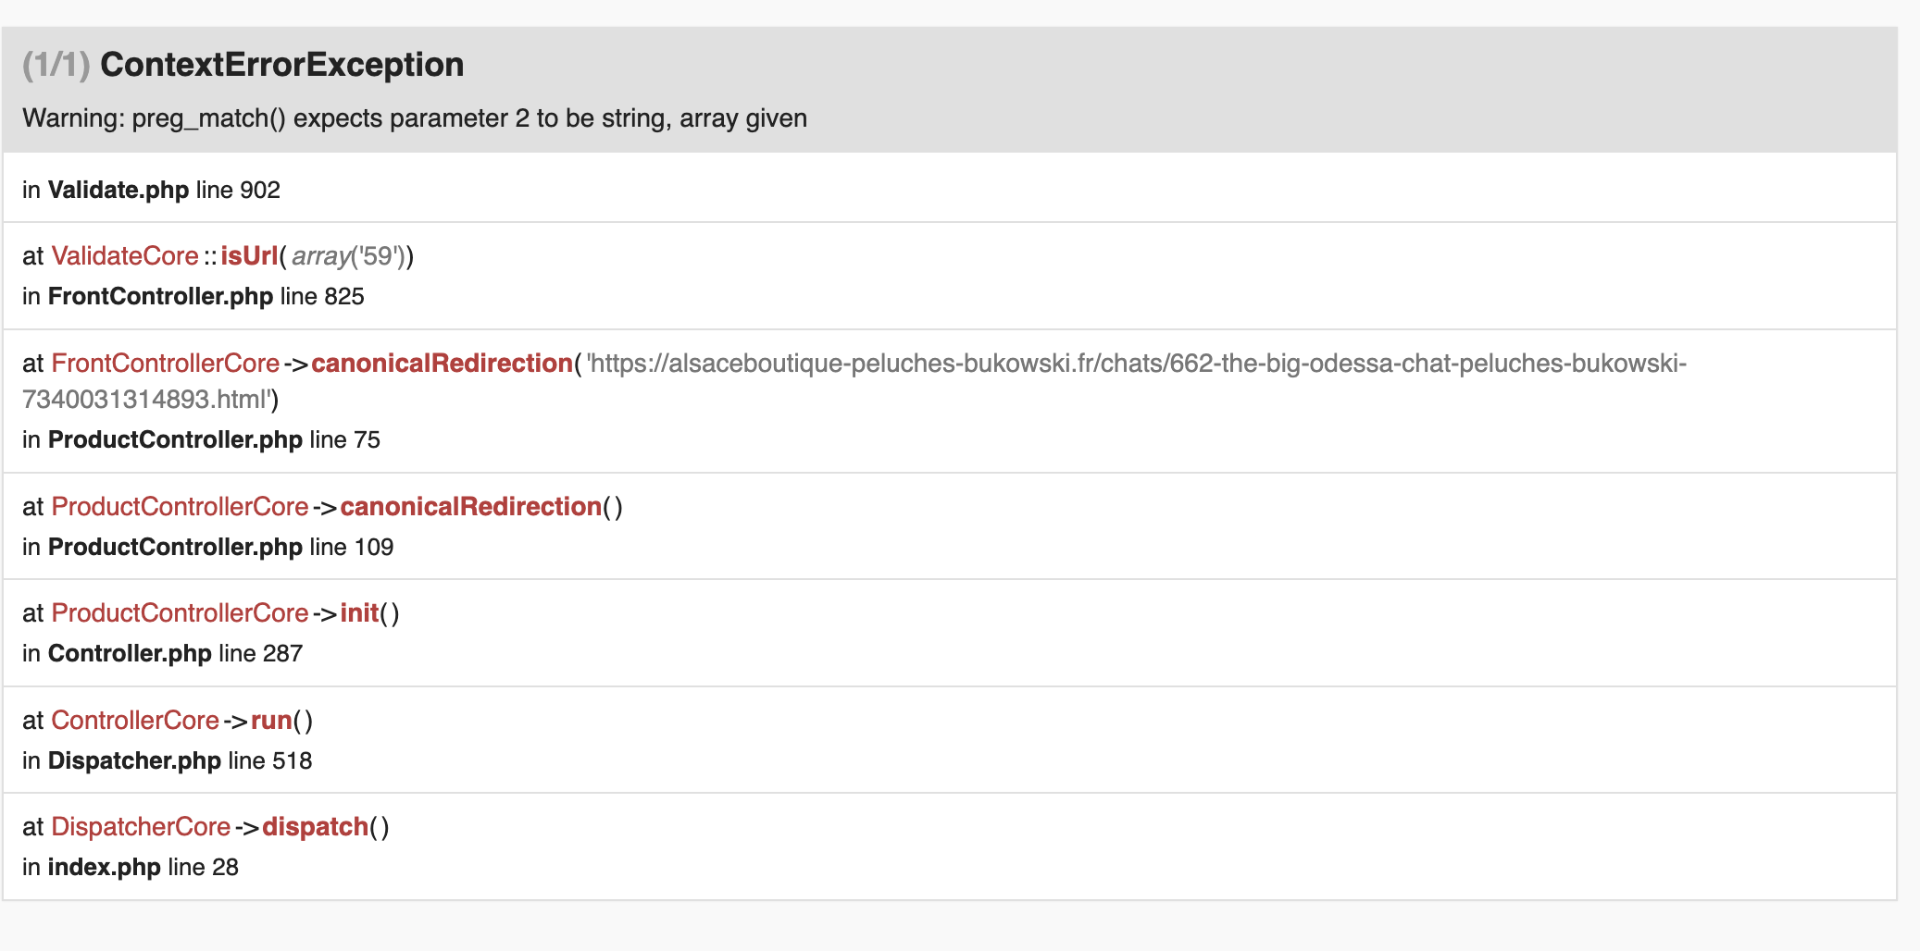Viewport: 1920px width, 951px height.
Task: Click the array('59') argument text
Action: tap(348, 256)
